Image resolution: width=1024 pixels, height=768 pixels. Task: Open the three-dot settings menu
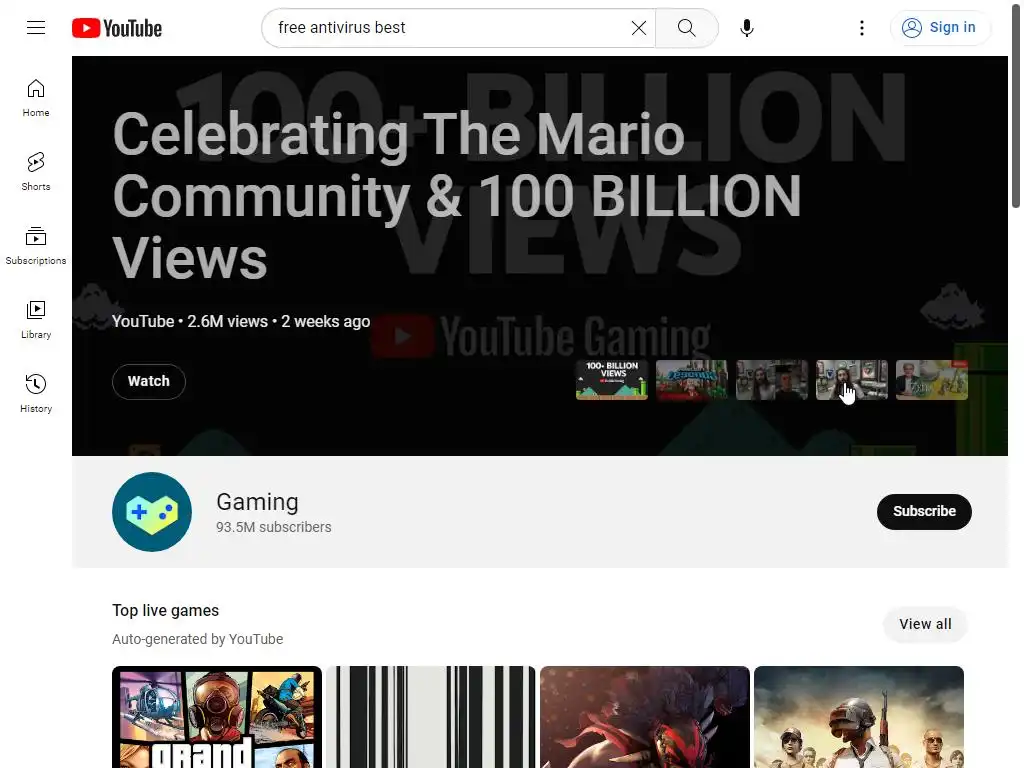862,27
